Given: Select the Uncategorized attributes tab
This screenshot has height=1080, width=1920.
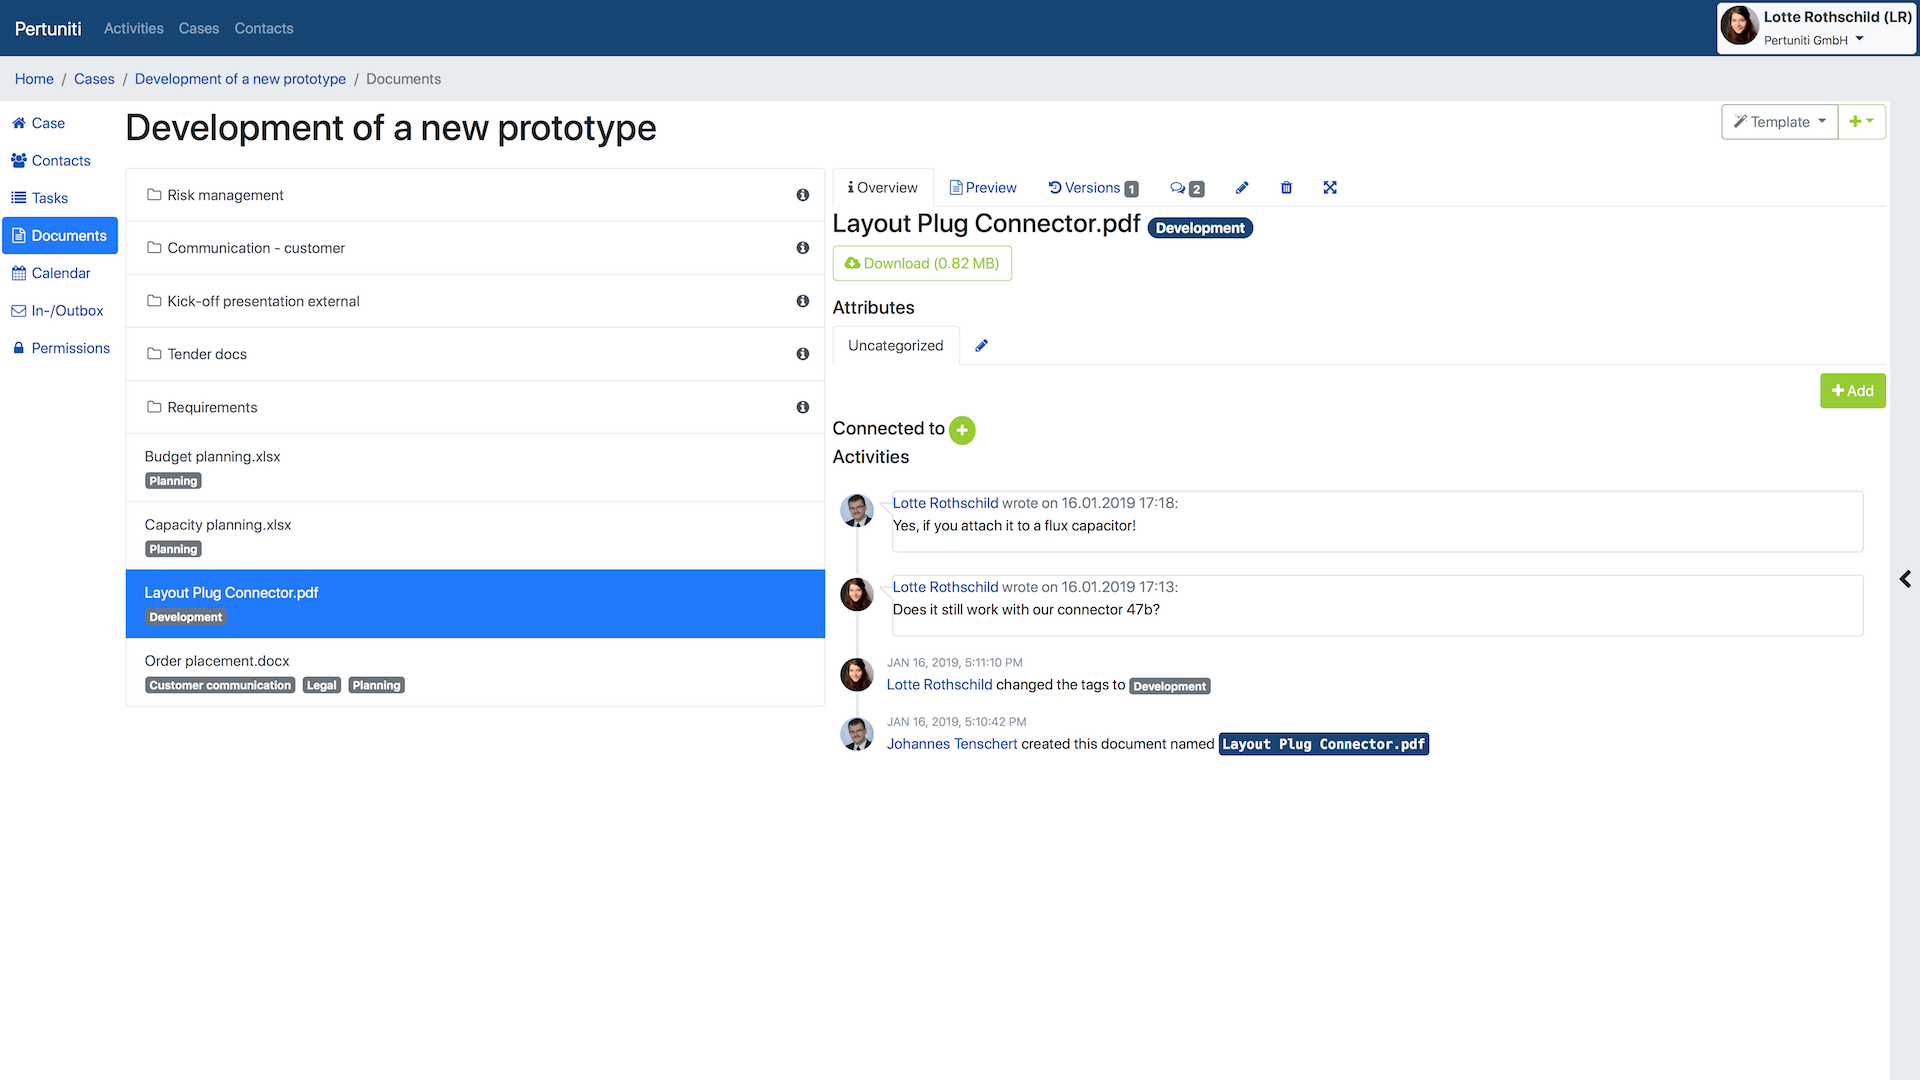Looking at the screenshot, I should pyautogui.click(x=895, y=346).
